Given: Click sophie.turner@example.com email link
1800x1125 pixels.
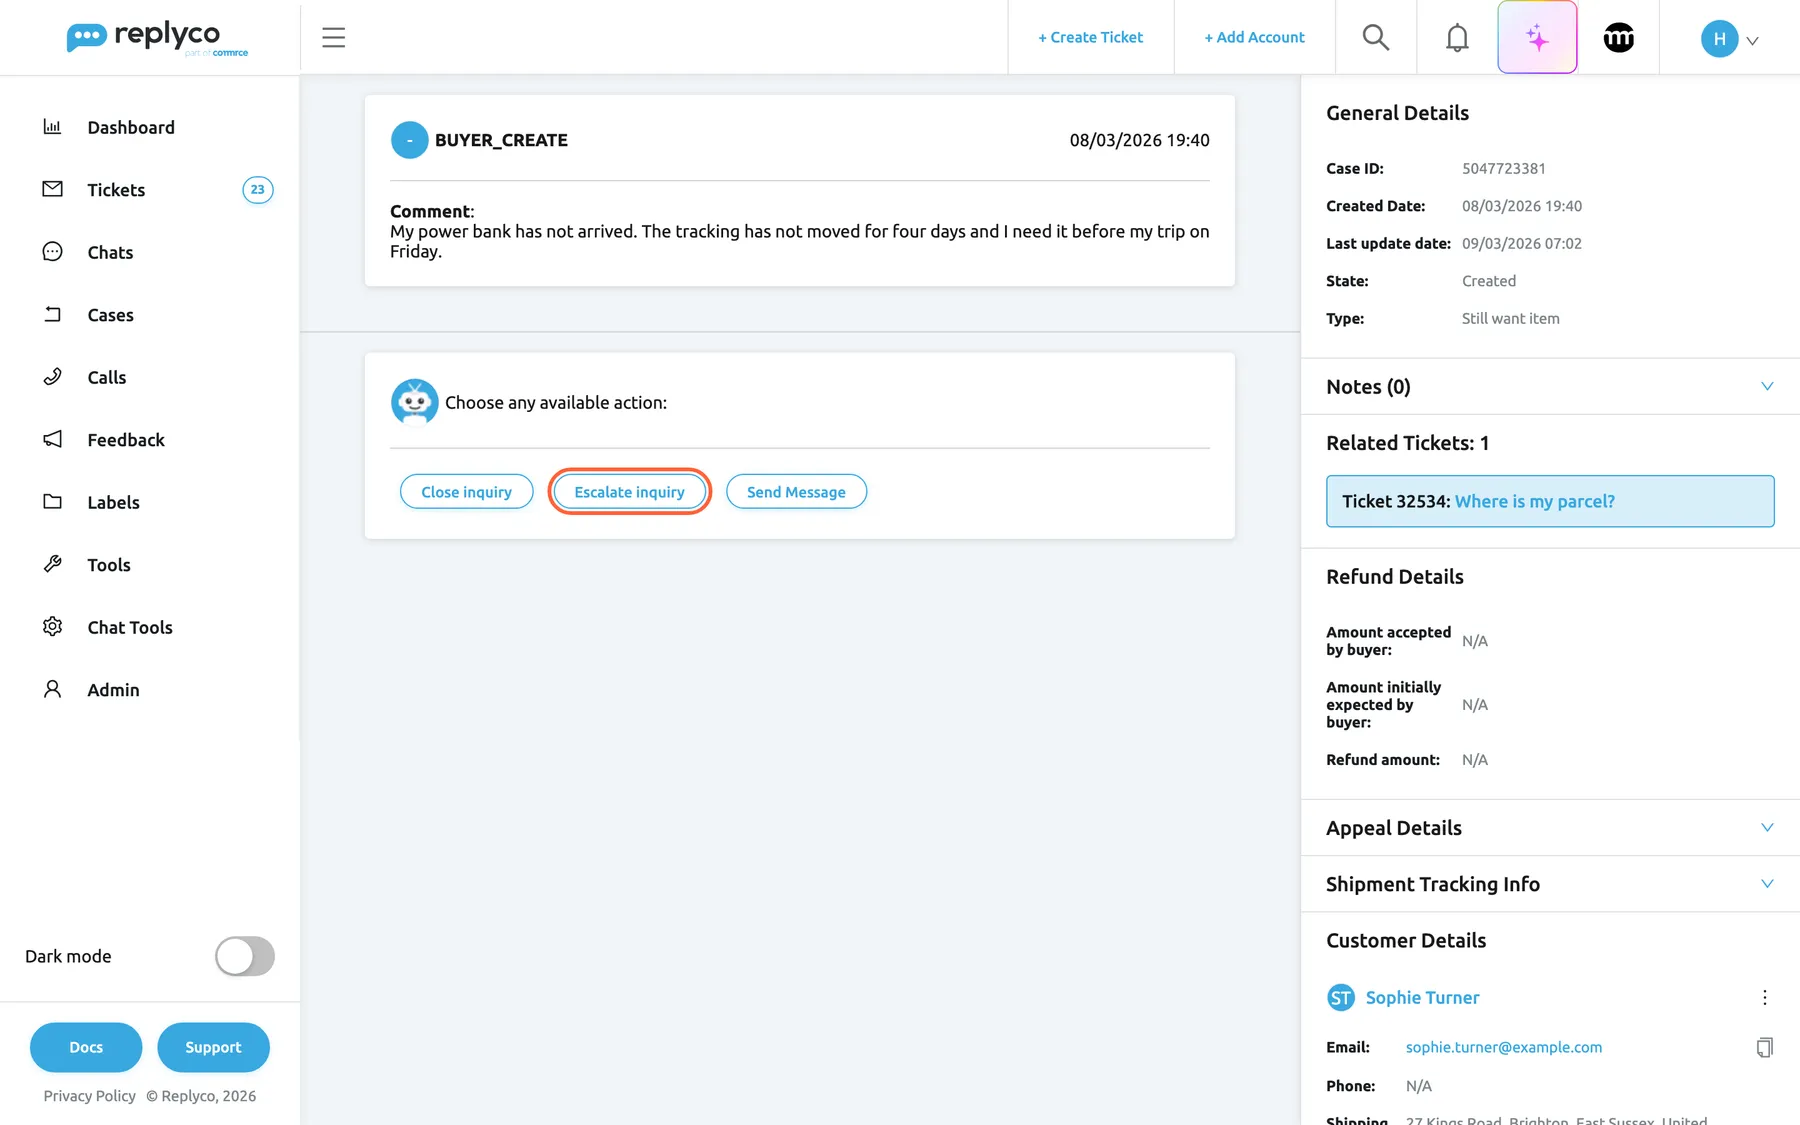Looking at the screenshot, I should coord(1503,1047).
